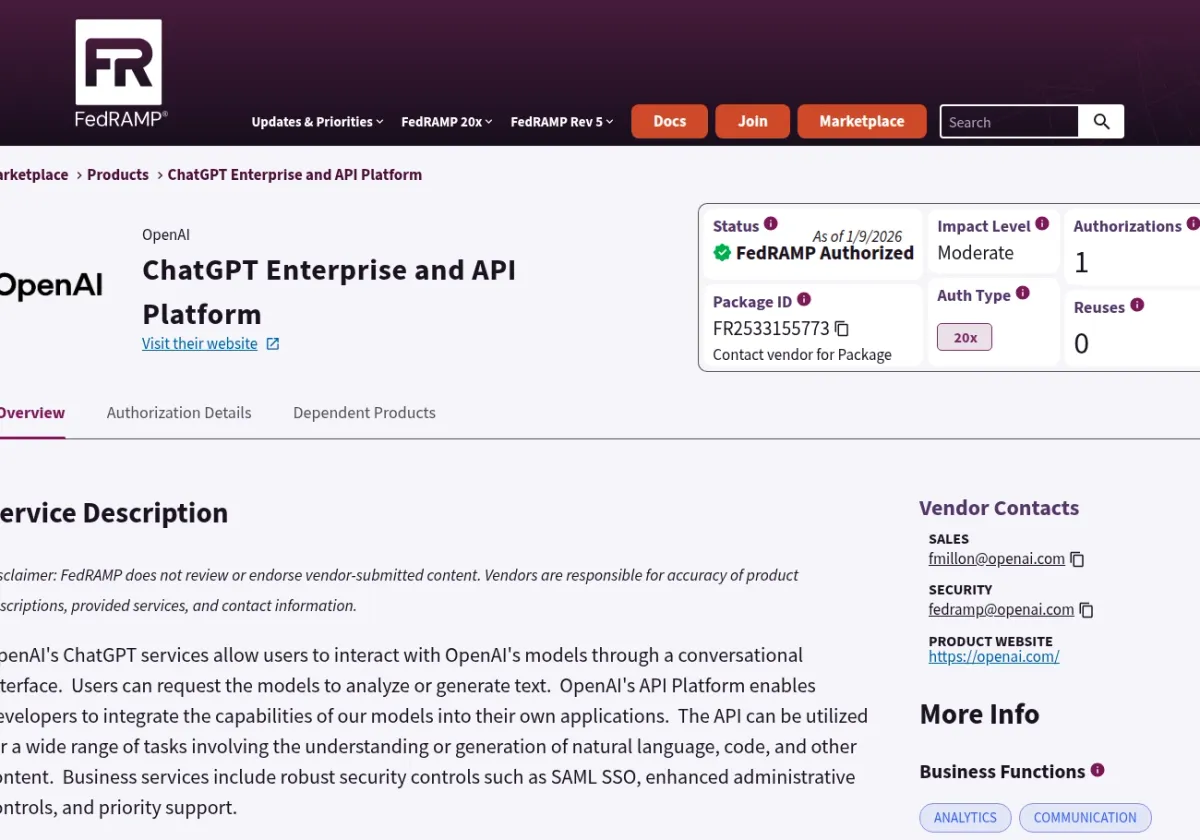The width and height of the screenshot is (1200, 840).
Task: Click the Status info icon
Action: [x=771, y=224]
